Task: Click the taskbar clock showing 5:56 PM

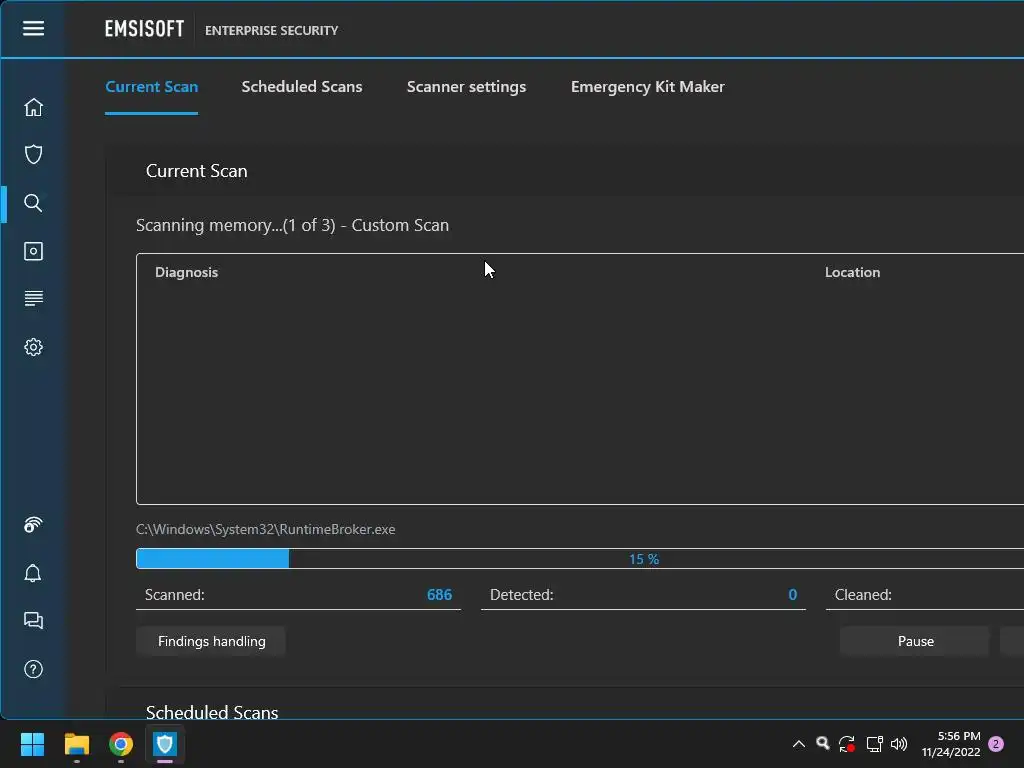Action: [951, 744]
